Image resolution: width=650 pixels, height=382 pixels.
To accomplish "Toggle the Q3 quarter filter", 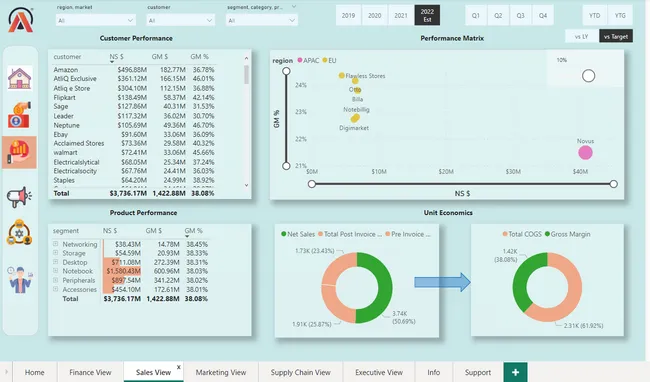I will (520, 15).
